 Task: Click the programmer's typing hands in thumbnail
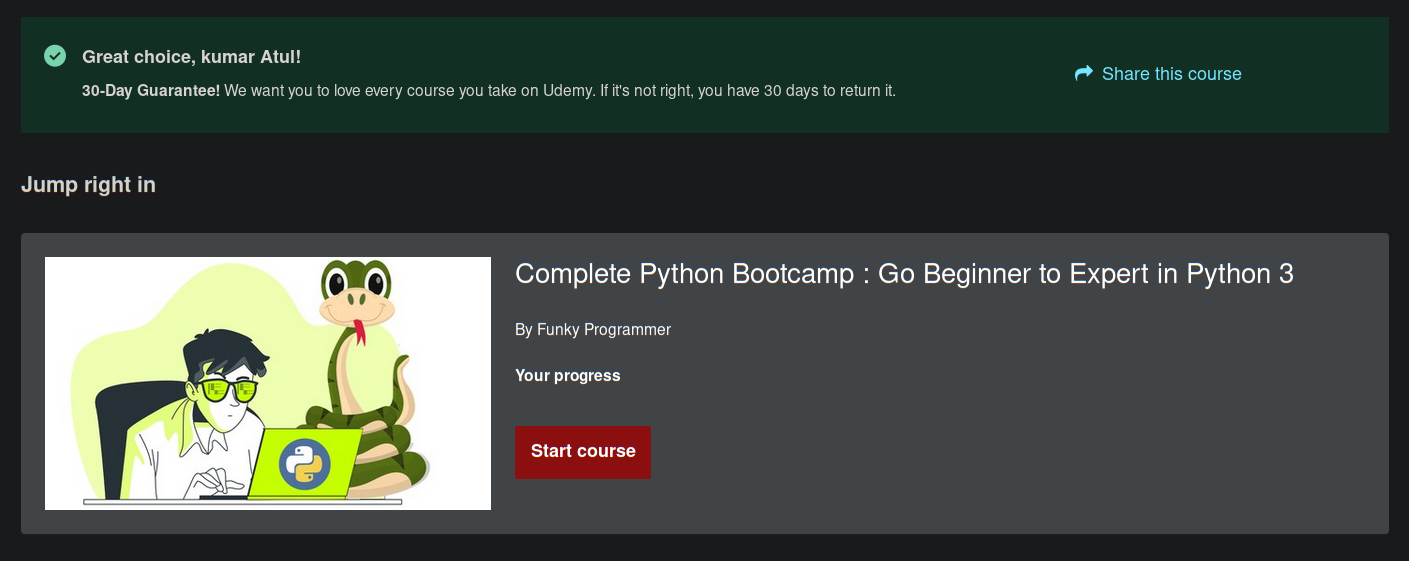point(218,480)
